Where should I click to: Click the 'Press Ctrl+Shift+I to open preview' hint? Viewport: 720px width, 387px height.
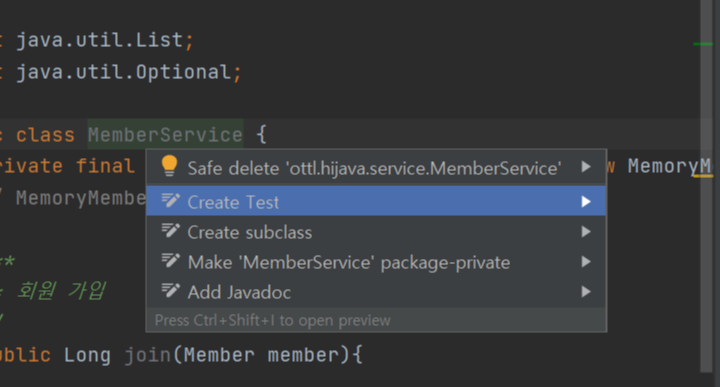(x=273, y=320)
